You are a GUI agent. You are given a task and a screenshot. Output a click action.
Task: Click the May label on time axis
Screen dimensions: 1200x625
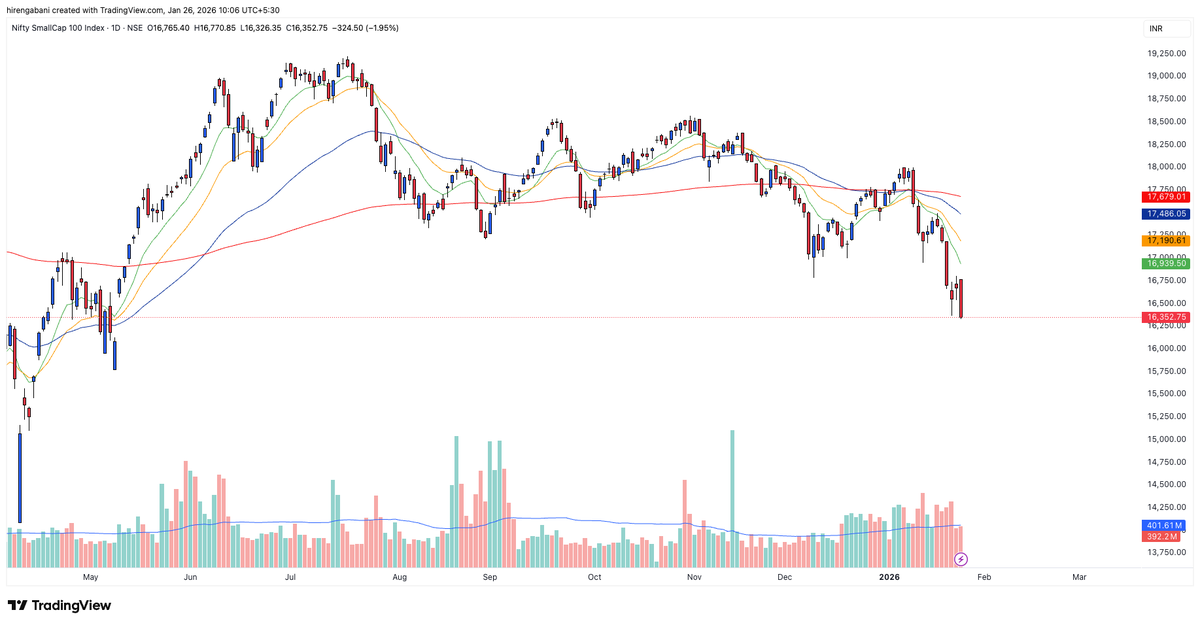(90, 577)
